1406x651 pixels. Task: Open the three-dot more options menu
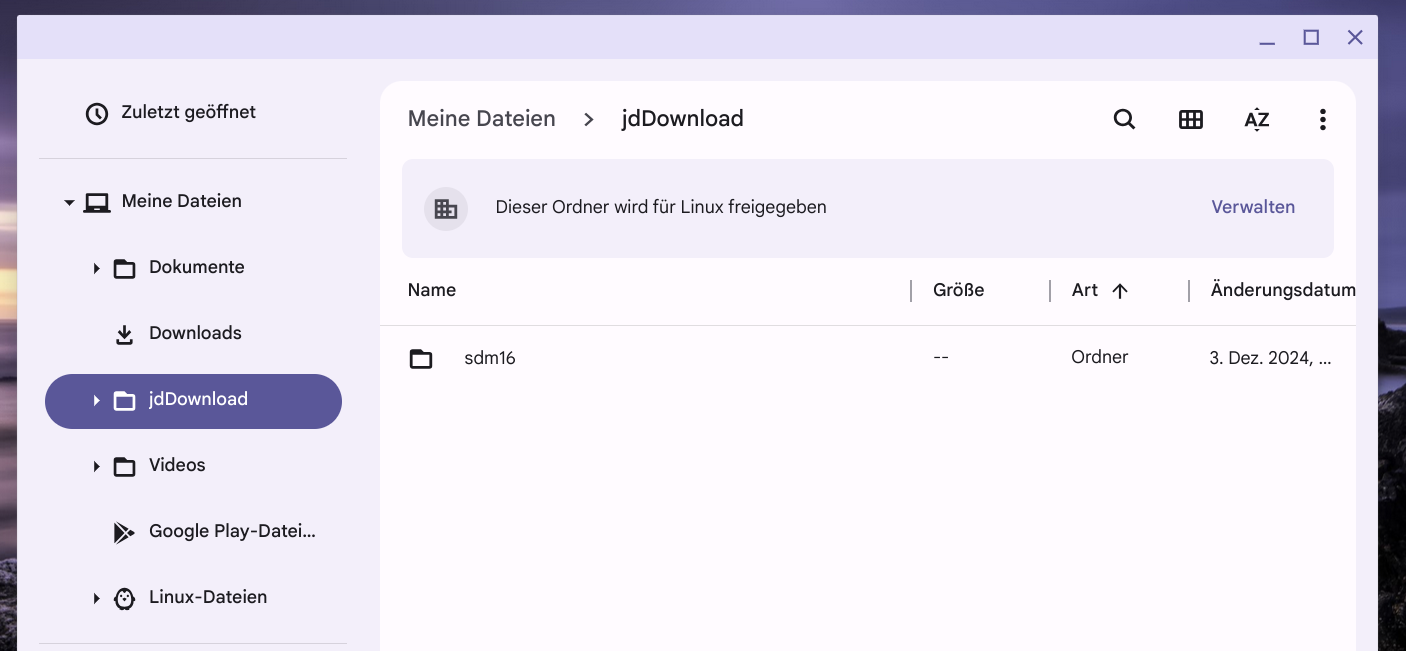pos(1322,120)
